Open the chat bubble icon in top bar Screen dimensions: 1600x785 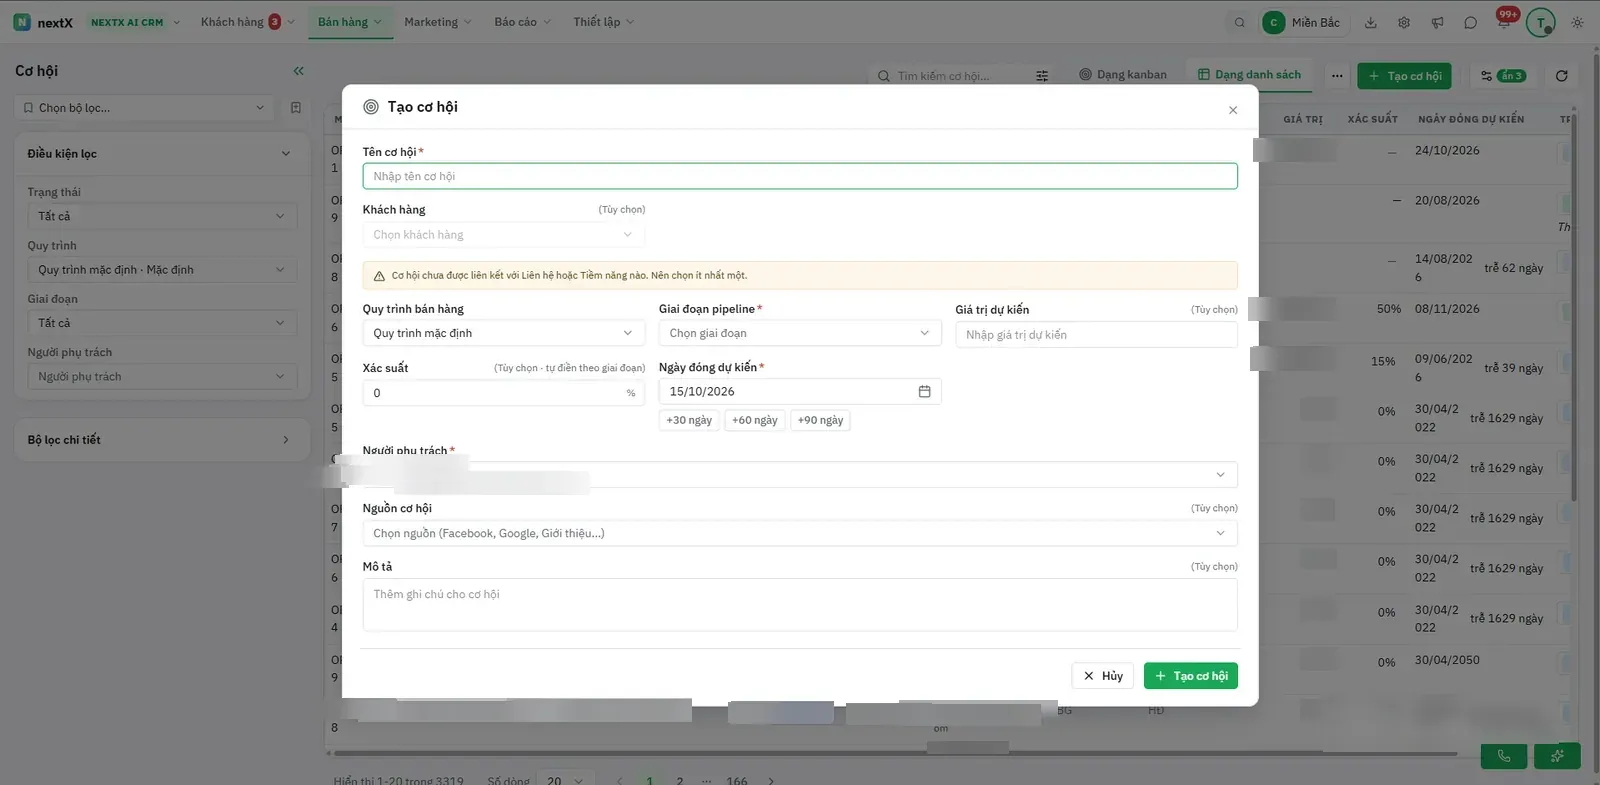(1470, 23)
